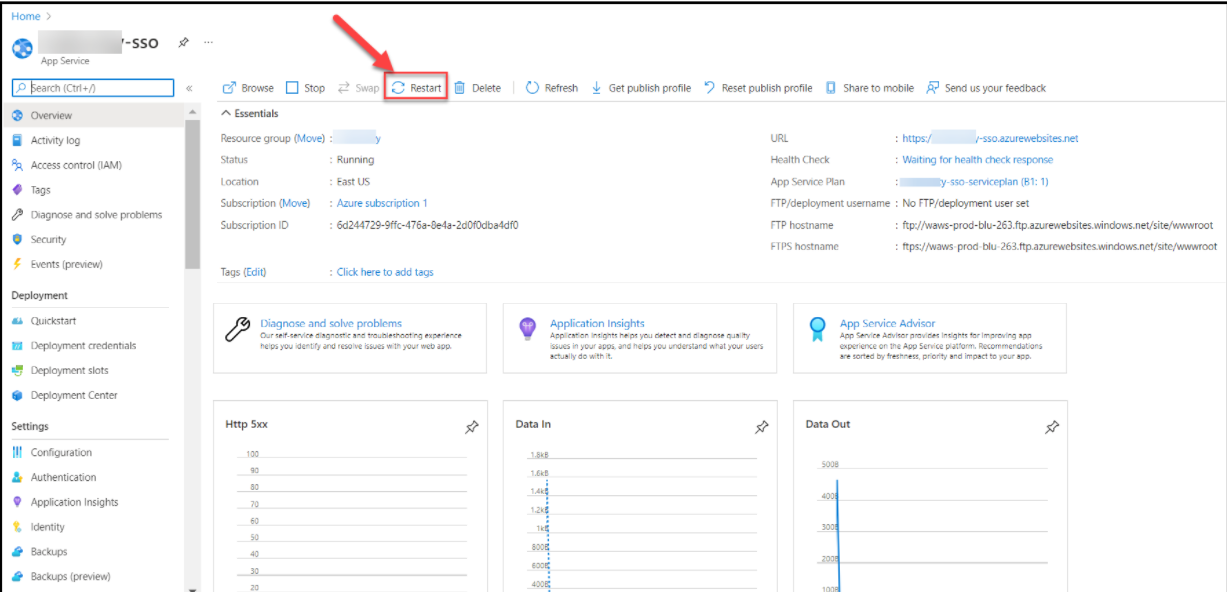Open the azurewebsites.net URL link
Screen dimensions: 1227x592
click(990, 138)
